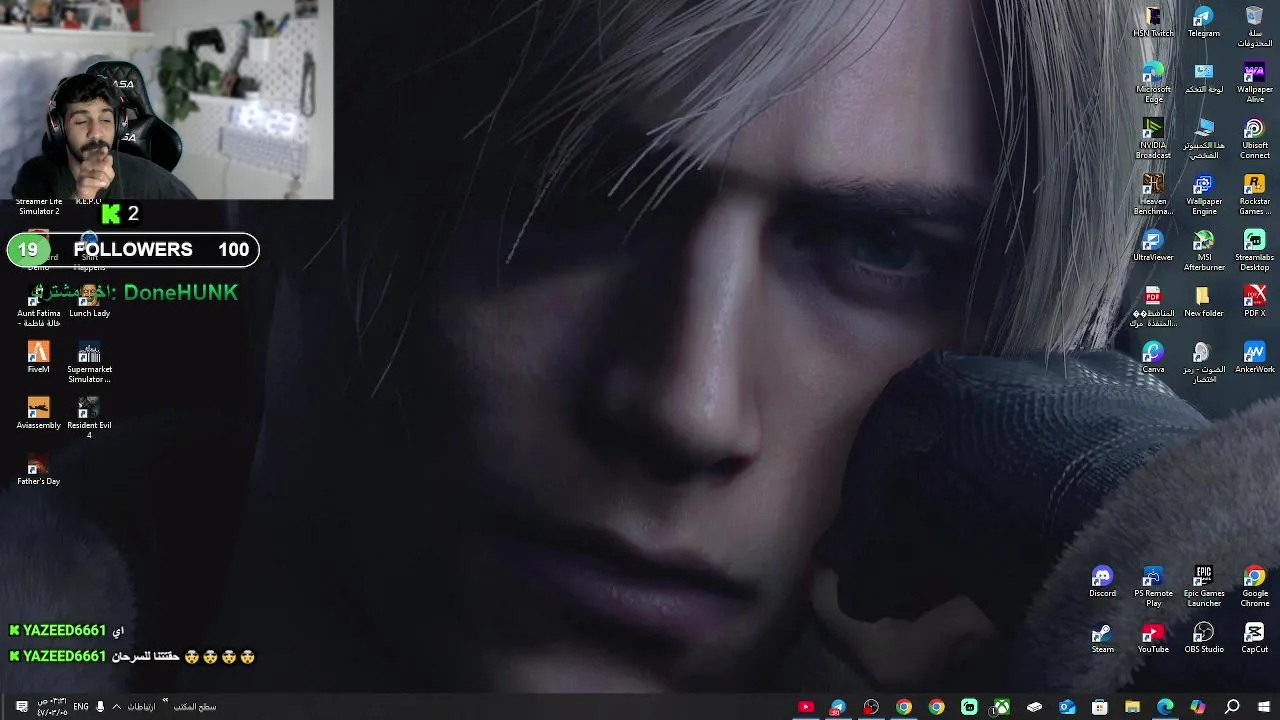Open the Canva desktop shortcut

[1153, 358]
